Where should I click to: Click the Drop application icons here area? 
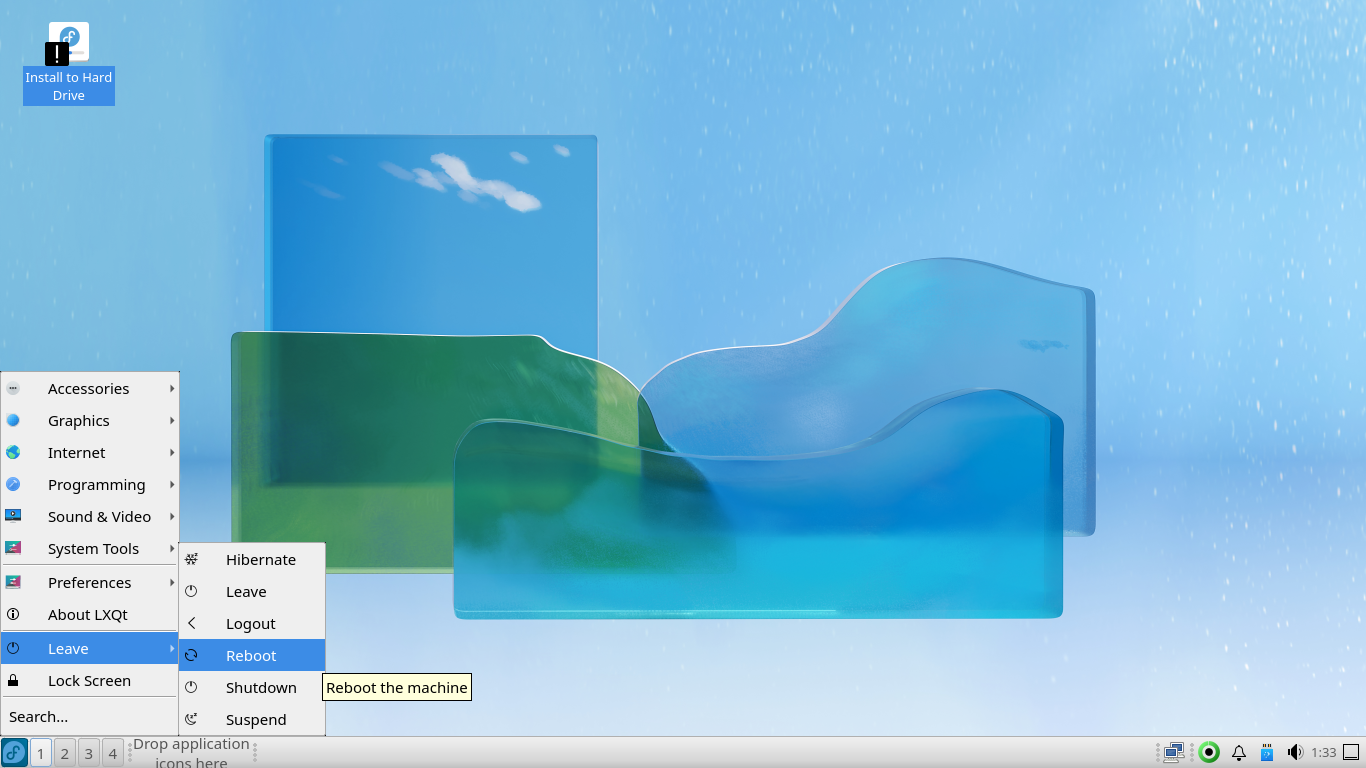point(191,753)
